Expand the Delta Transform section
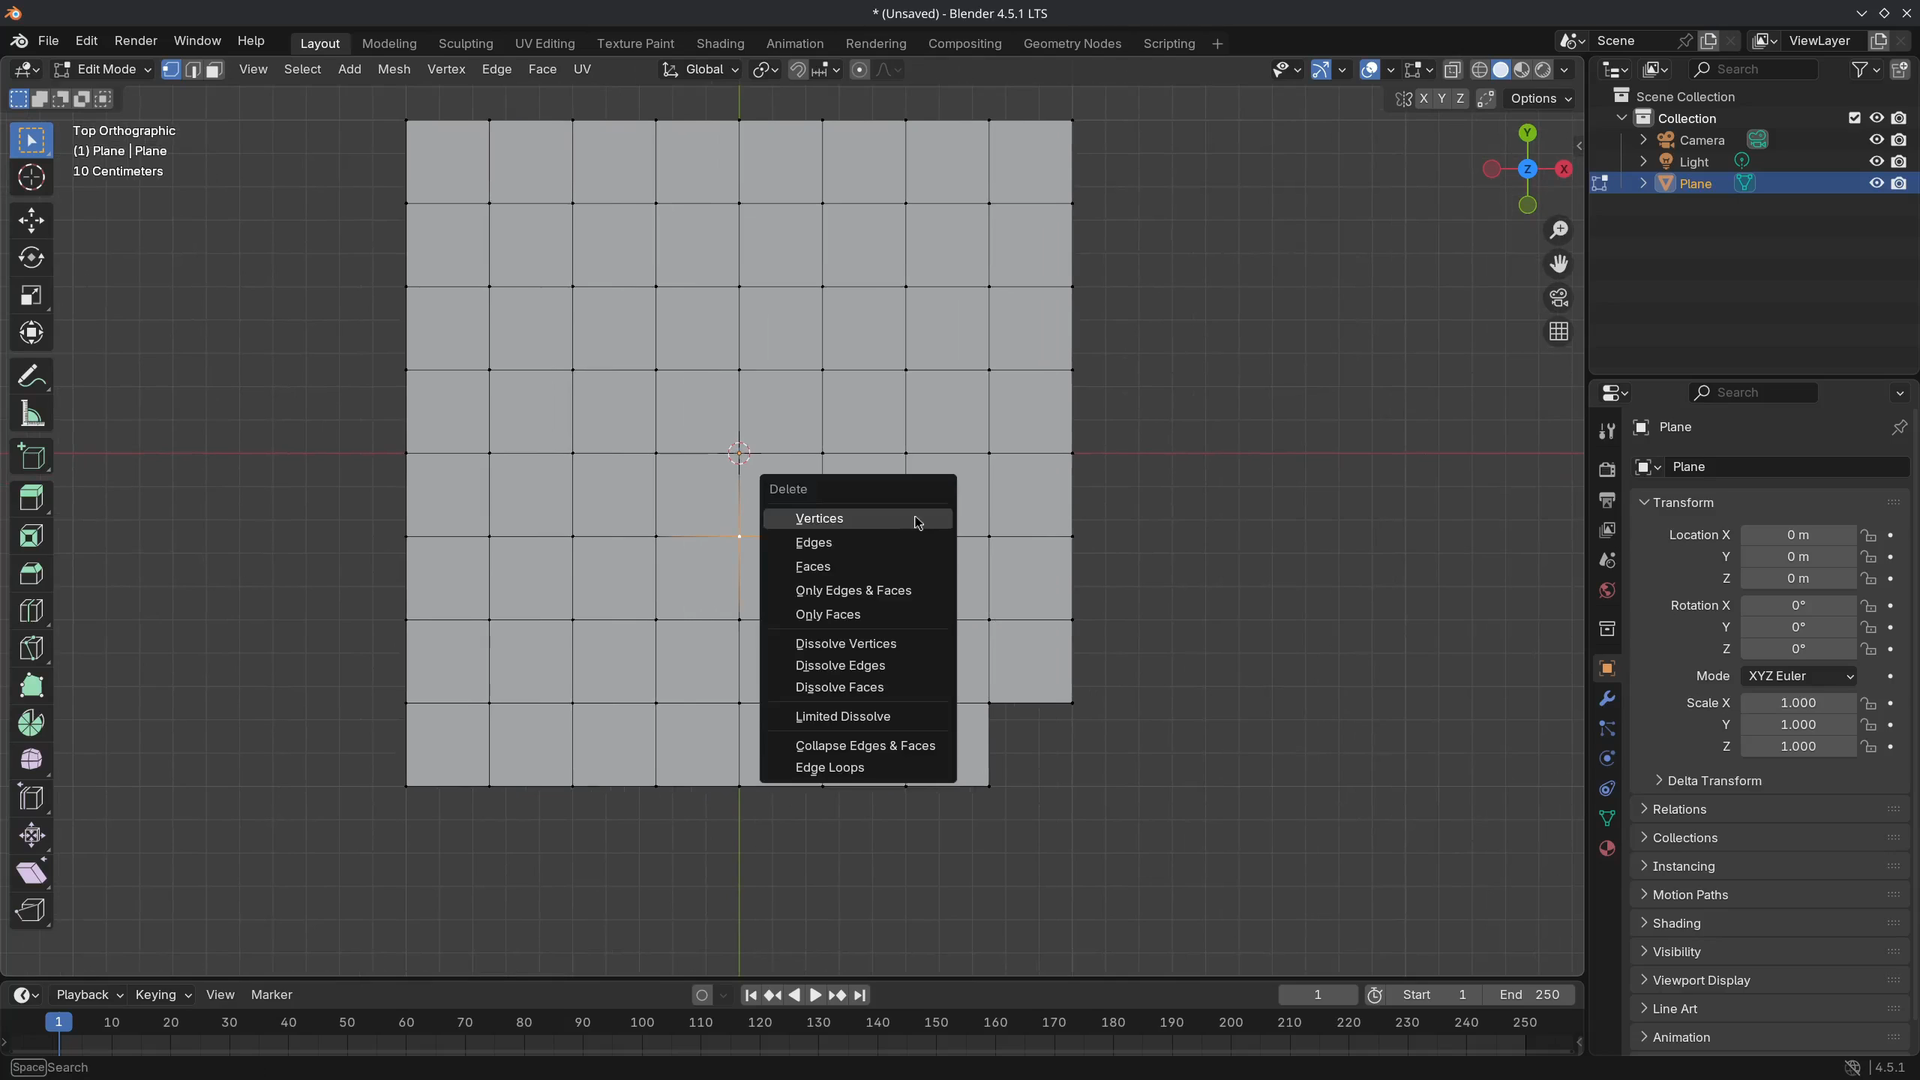This screenshot has width=1920, height=1080. (1714, 781)
